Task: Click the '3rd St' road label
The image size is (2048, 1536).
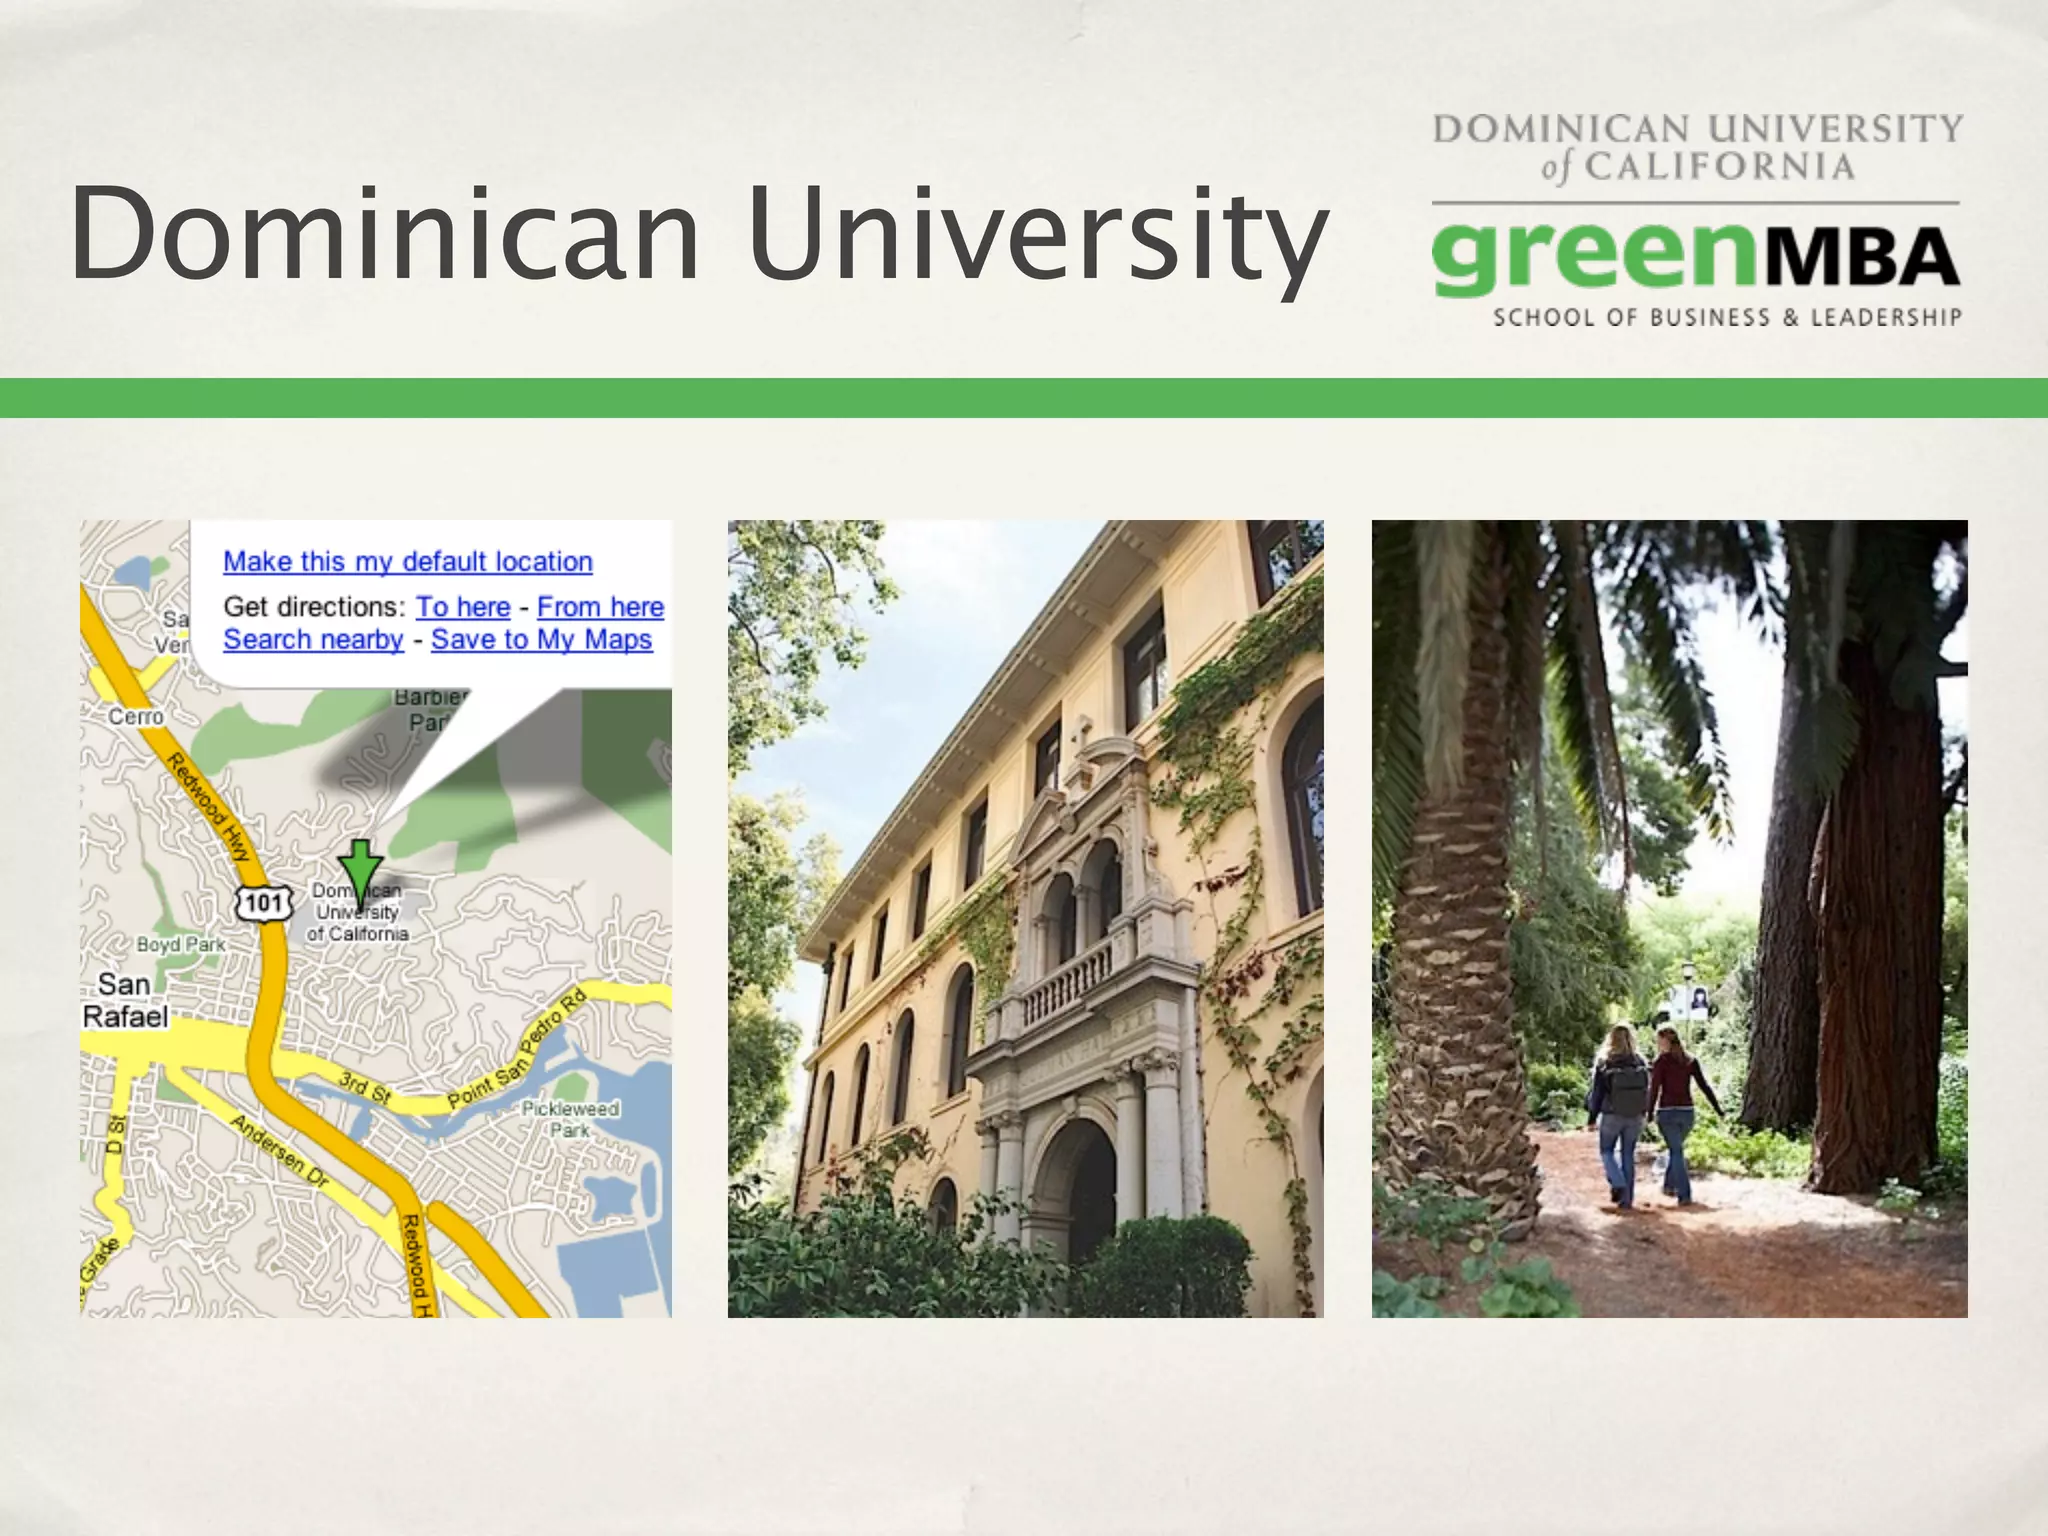Action: point(364,1086)
